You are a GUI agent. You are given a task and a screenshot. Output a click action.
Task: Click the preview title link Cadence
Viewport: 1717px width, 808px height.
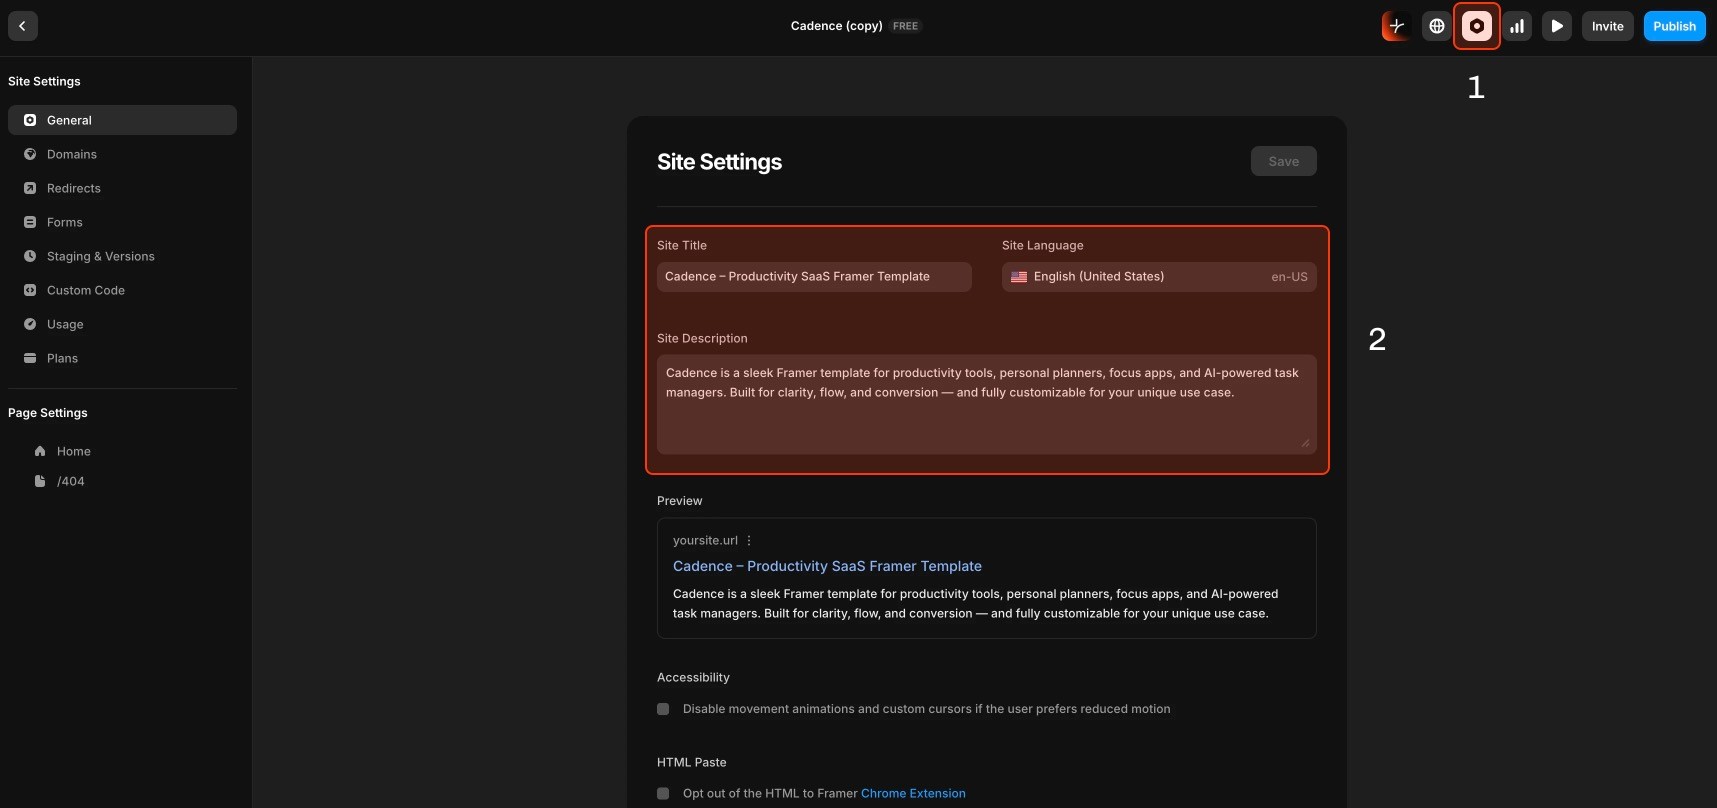(827, 566)
